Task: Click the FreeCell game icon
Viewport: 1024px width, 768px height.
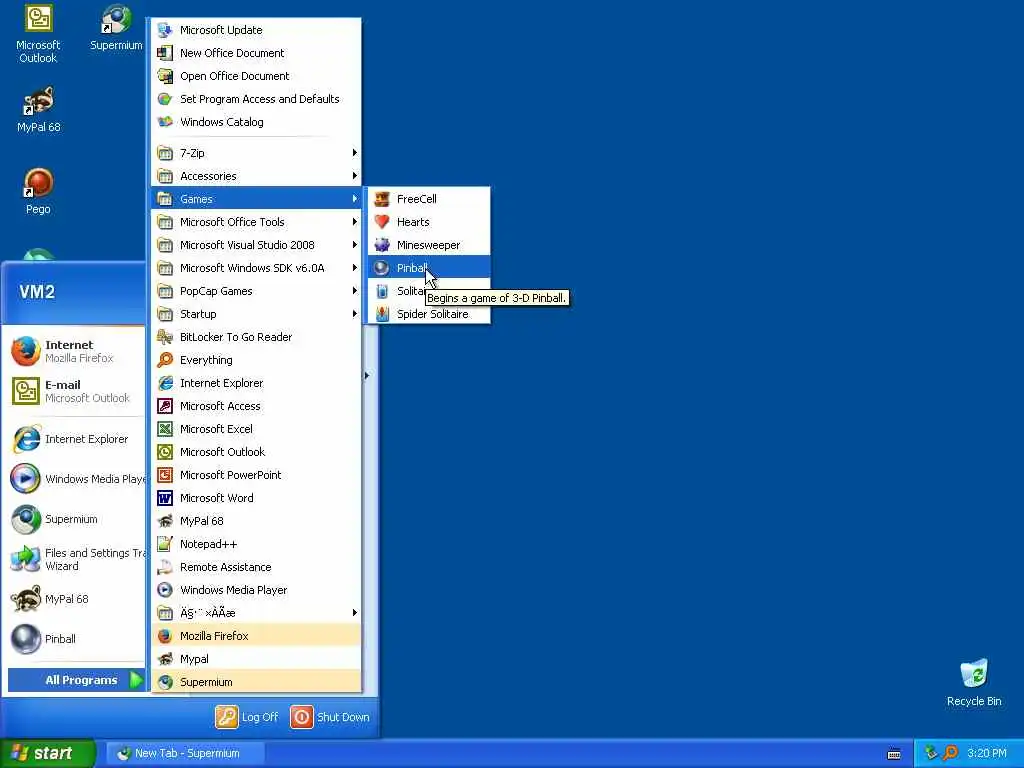Action: [382, 199]
